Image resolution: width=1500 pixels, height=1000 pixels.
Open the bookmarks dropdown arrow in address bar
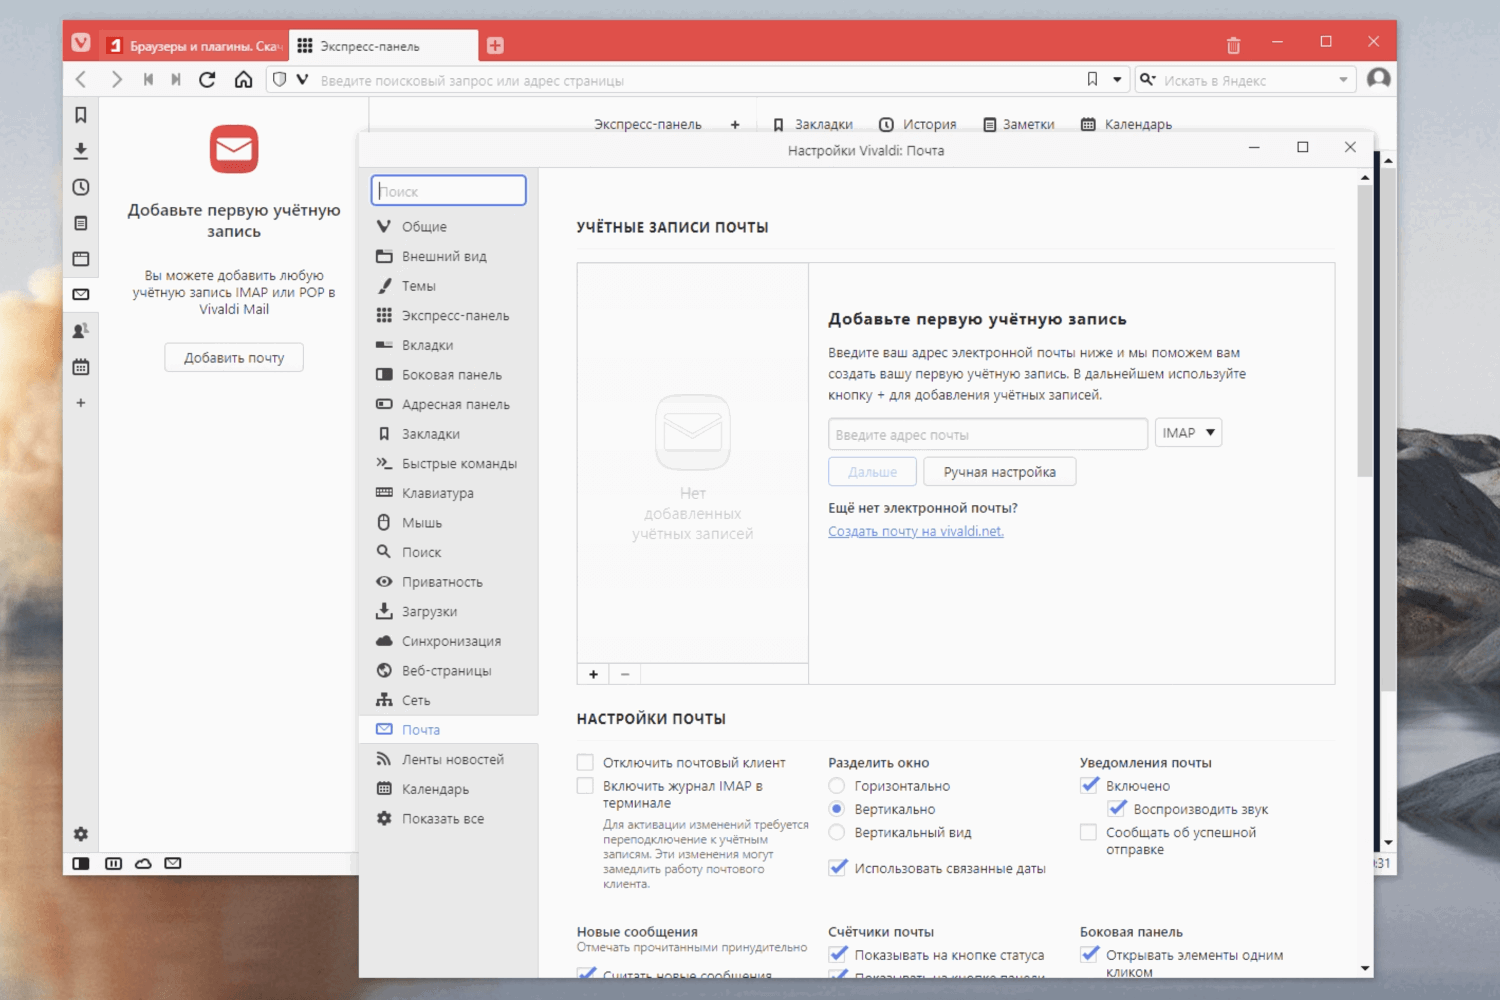click(1117, 79)
